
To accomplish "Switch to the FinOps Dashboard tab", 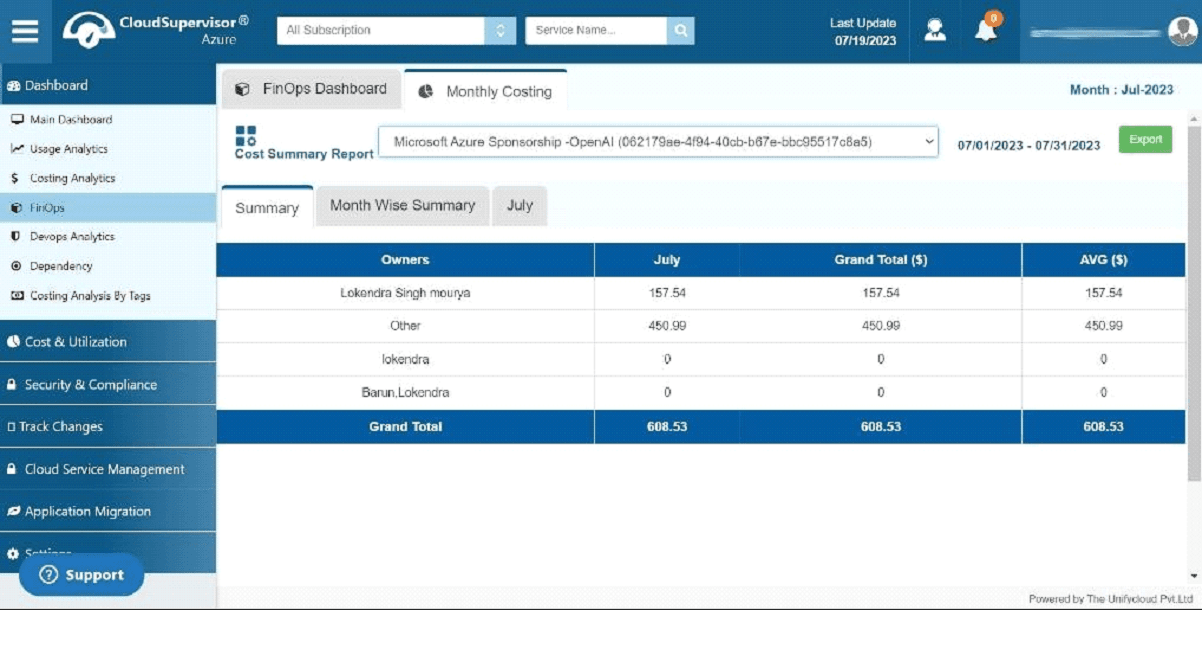I will coord(311,89).
